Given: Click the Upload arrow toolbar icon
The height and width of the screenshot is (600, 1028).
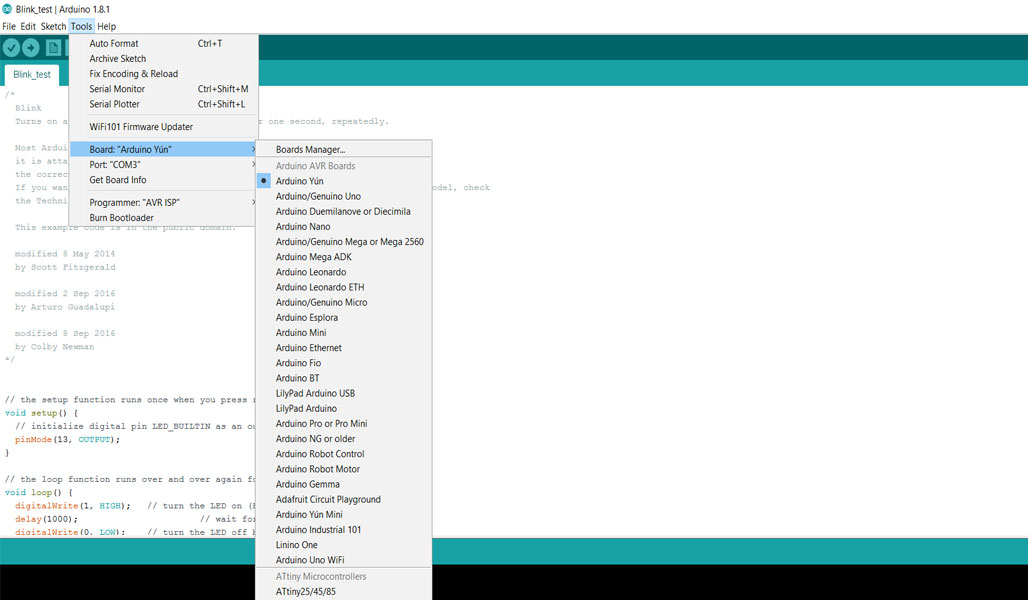Looking at the screenshot, I should click(31, 48).
